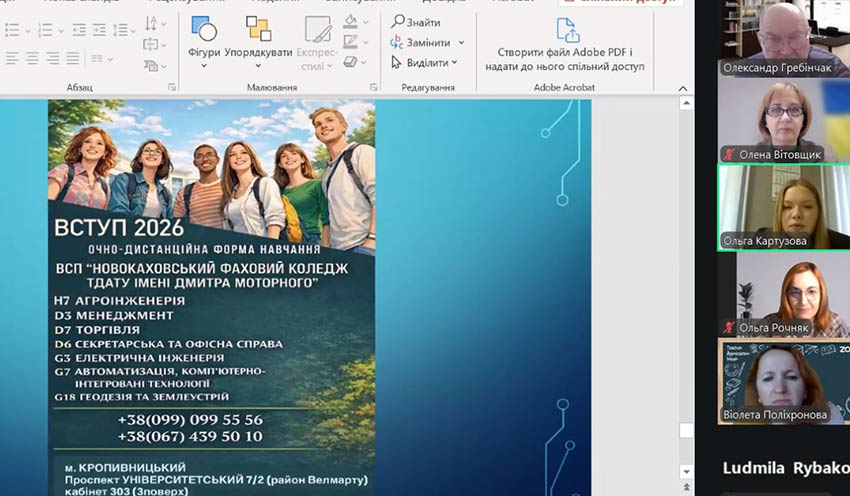Viewport: 850px width, 496px height.
Task: Expand the Виділити selection dropdown
Action: 454,63
